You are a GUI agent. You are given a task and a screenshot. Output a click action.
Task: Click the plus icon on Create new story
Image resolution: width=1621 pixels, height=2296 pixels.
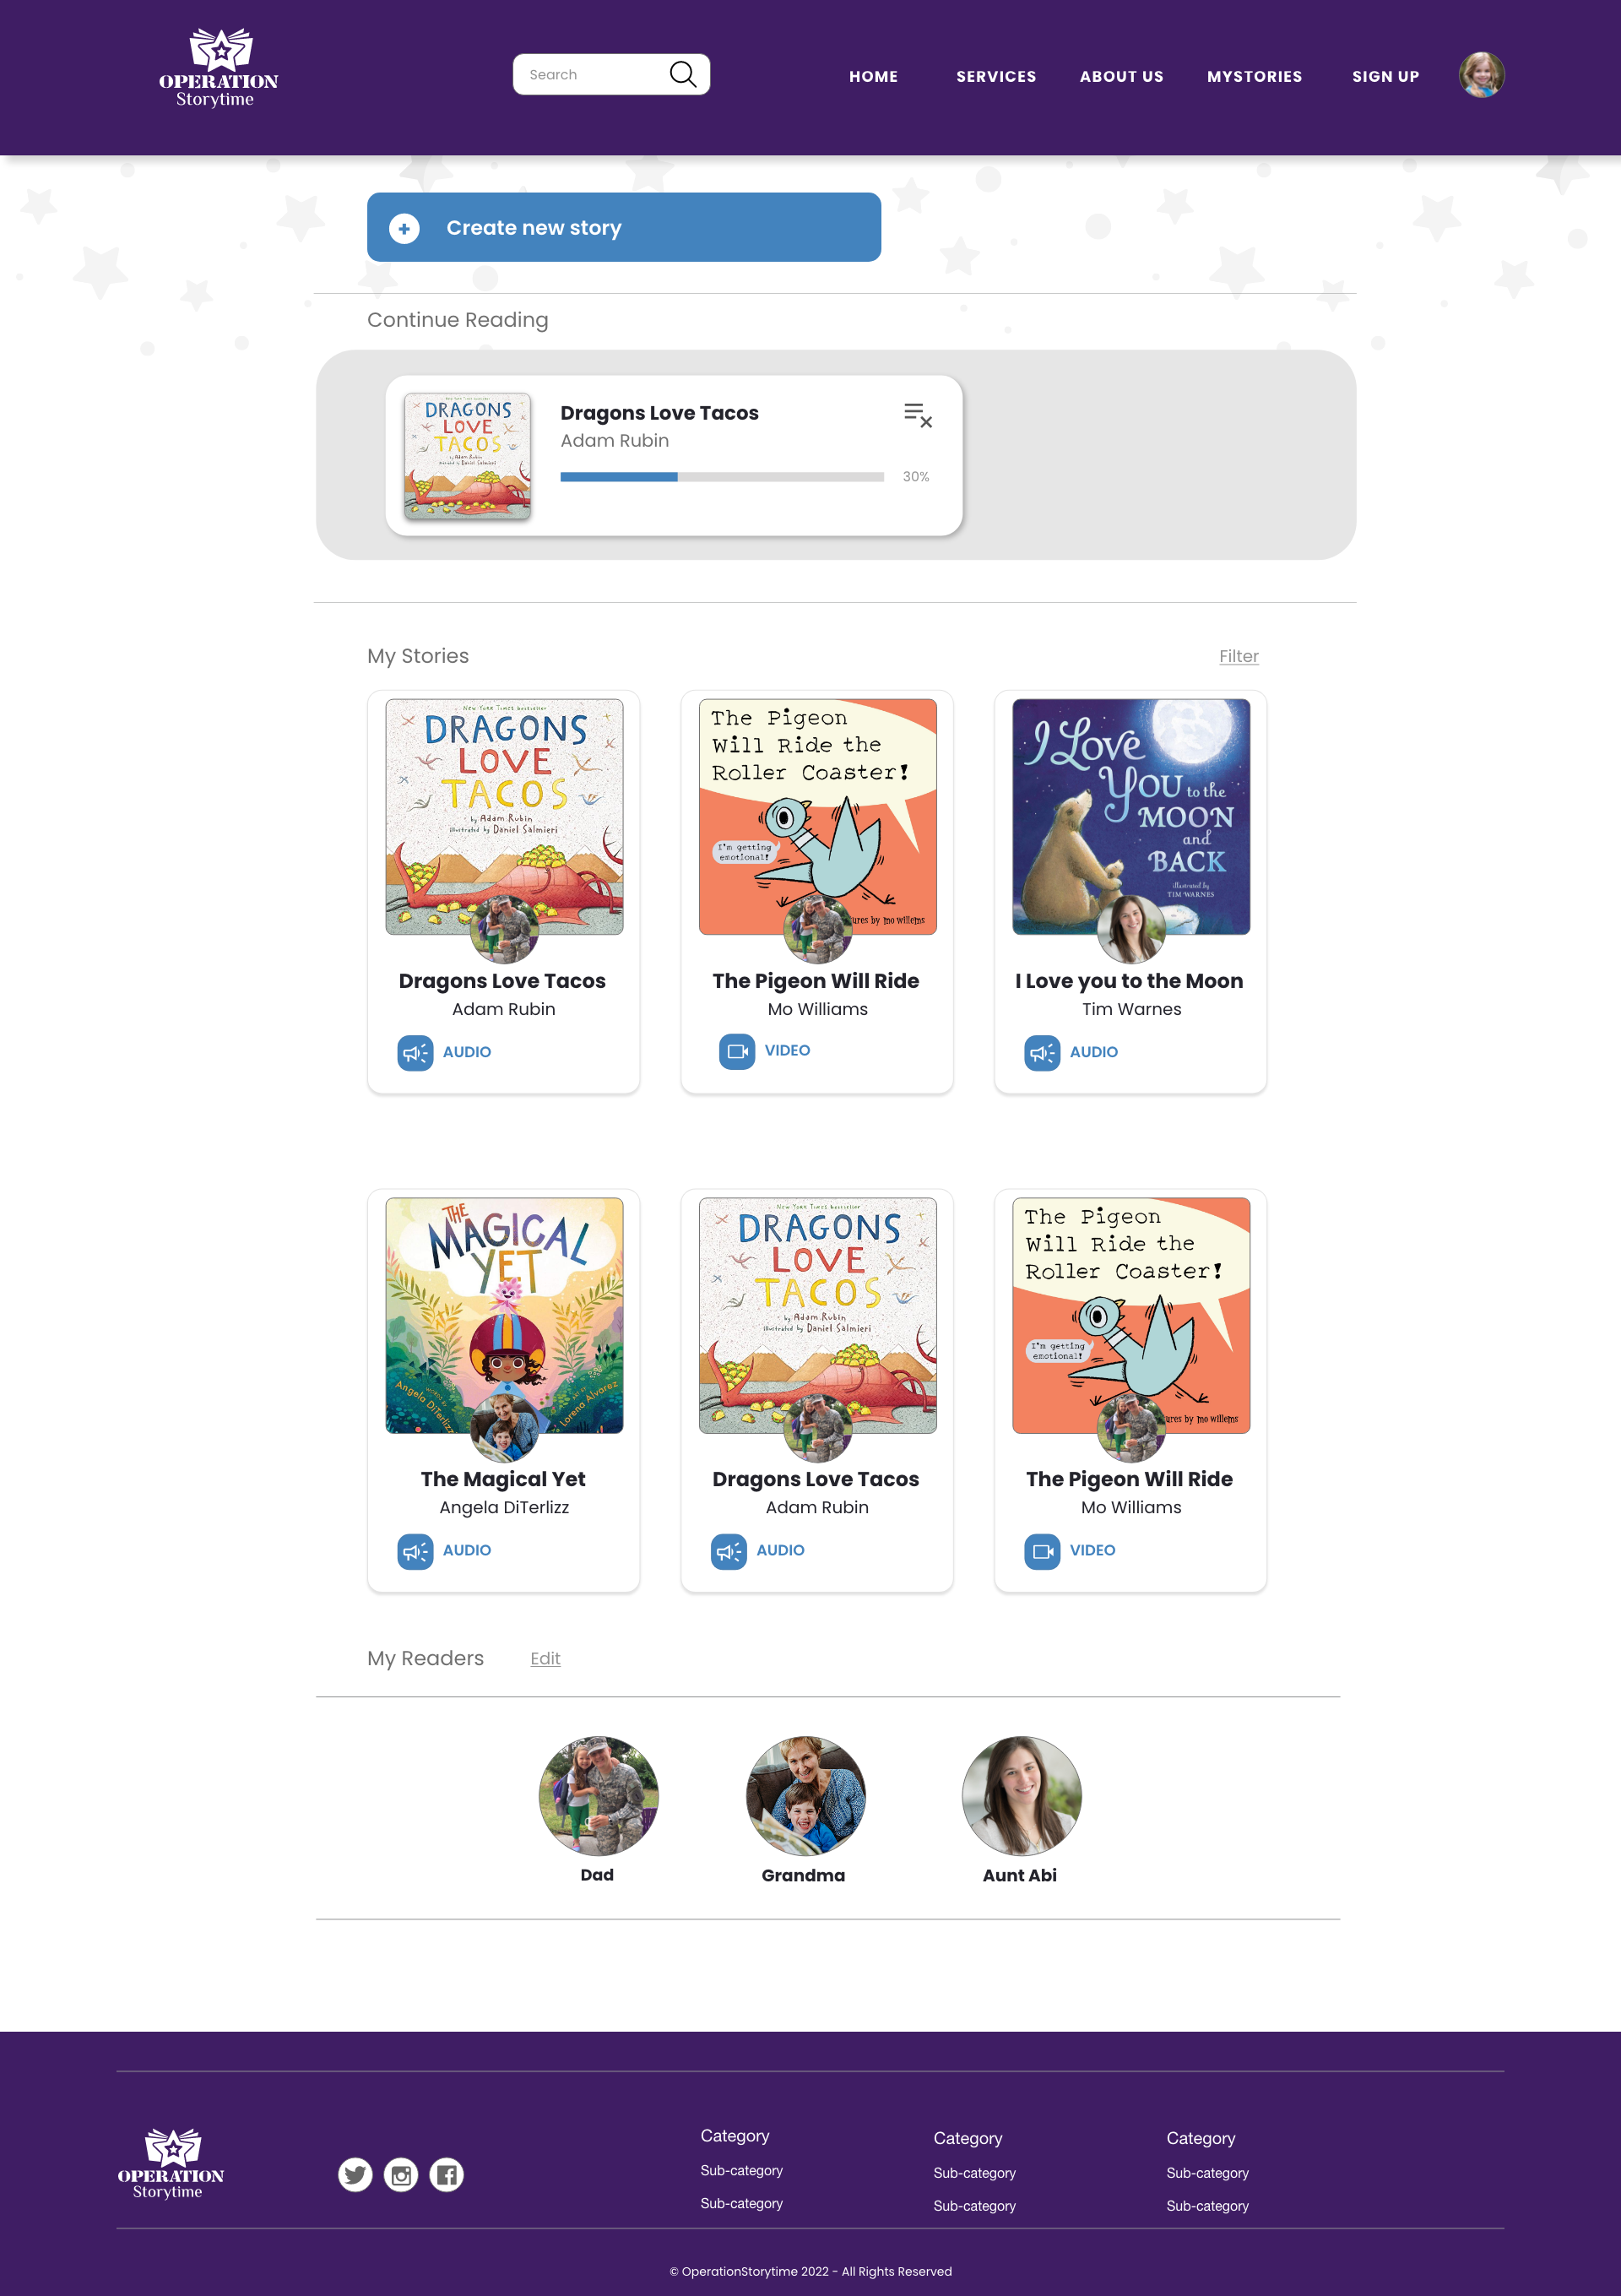(x=404, y=228)
